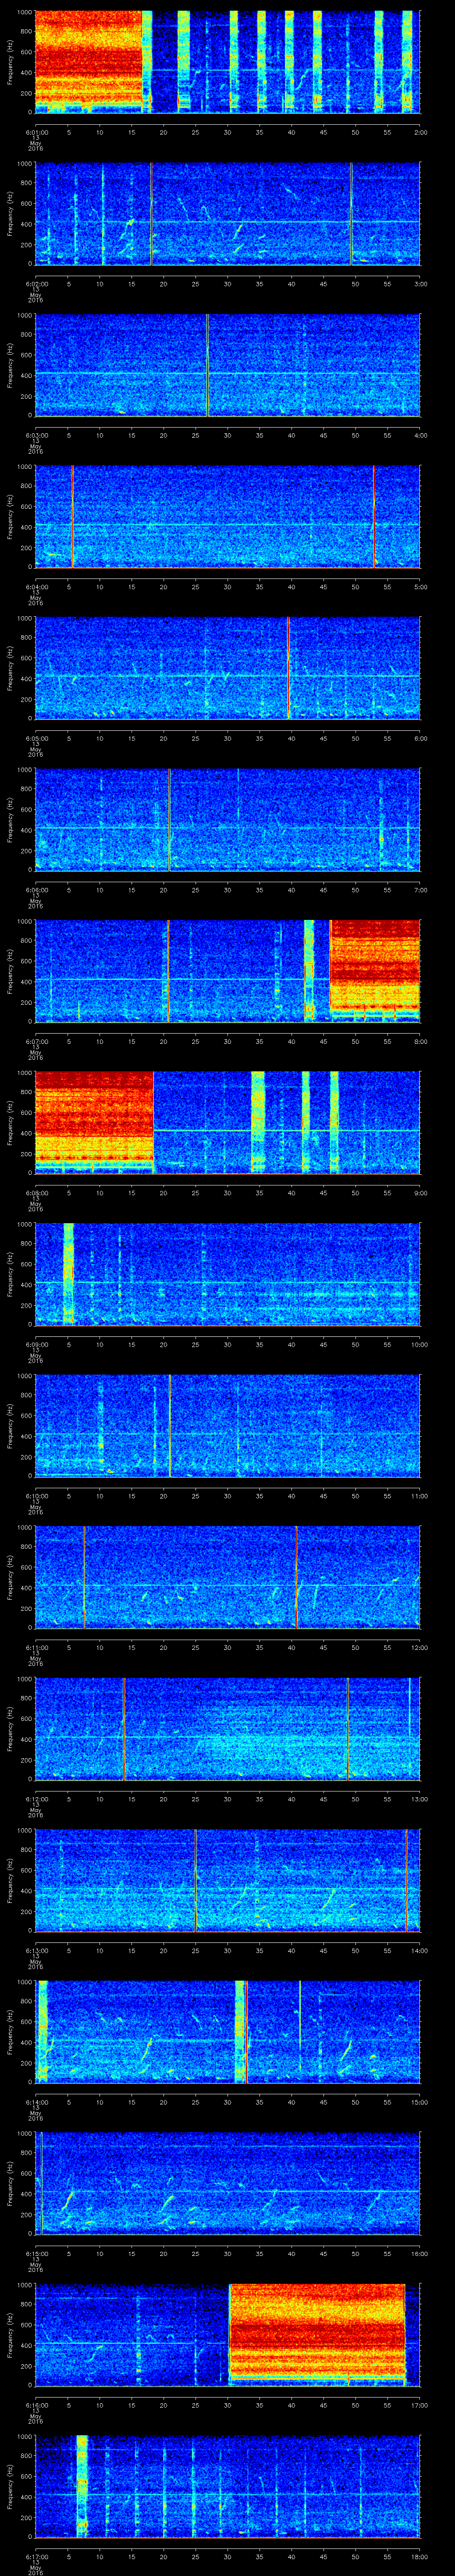The height and width of the screenshot is (2576, 455).
Task: Click the '6:05:00' start time label
Action: pos(36,738)
